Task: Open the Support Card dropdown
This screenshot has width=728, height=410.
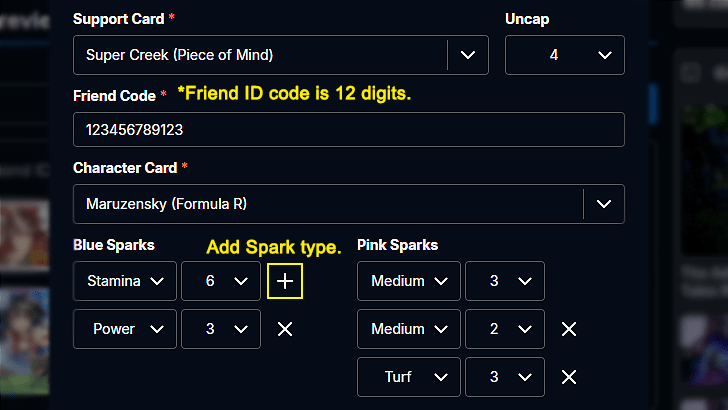Action: (260, 55)
